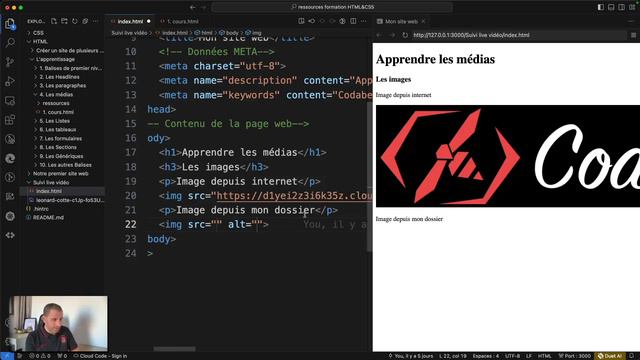The height and width of the screenshot is (360, 640).
Task: Open the Search view in activity bar
Action: [x=10, y=42]
